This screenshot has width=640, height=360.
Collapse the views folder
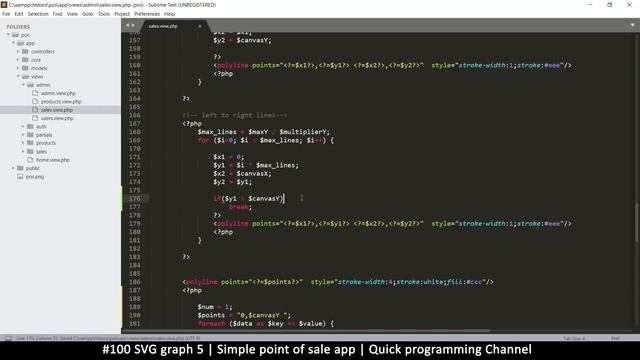(18, 76)
